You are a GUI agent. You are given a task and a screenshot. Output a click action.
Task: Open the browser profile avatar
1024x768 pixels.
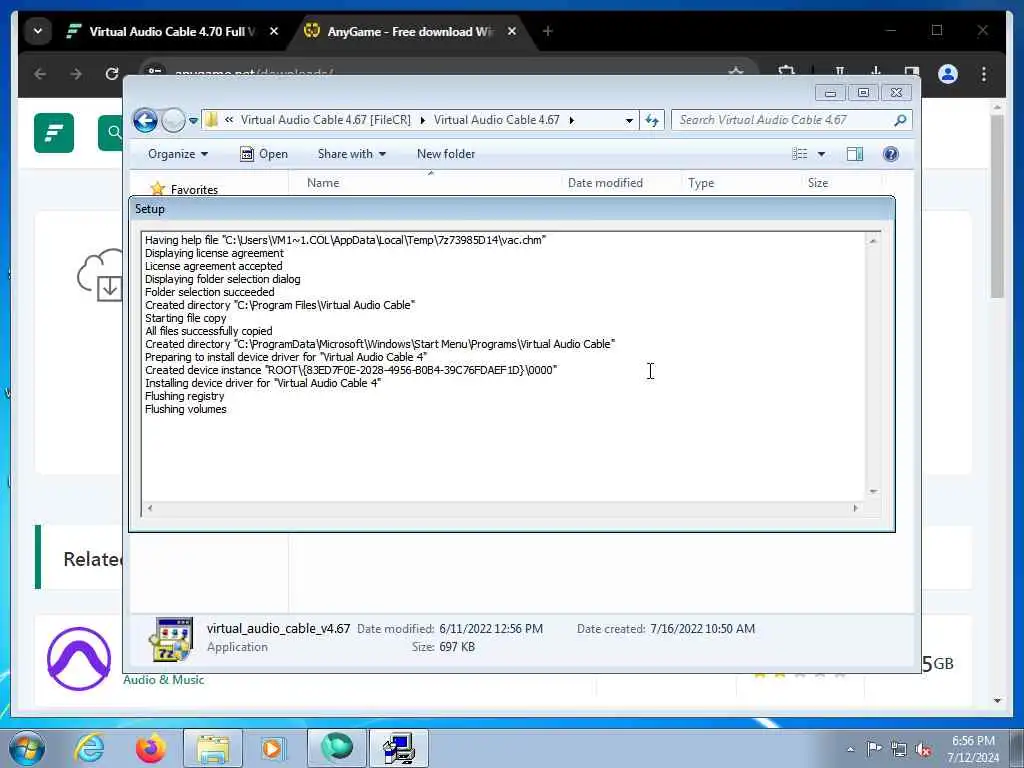point(948,74)
